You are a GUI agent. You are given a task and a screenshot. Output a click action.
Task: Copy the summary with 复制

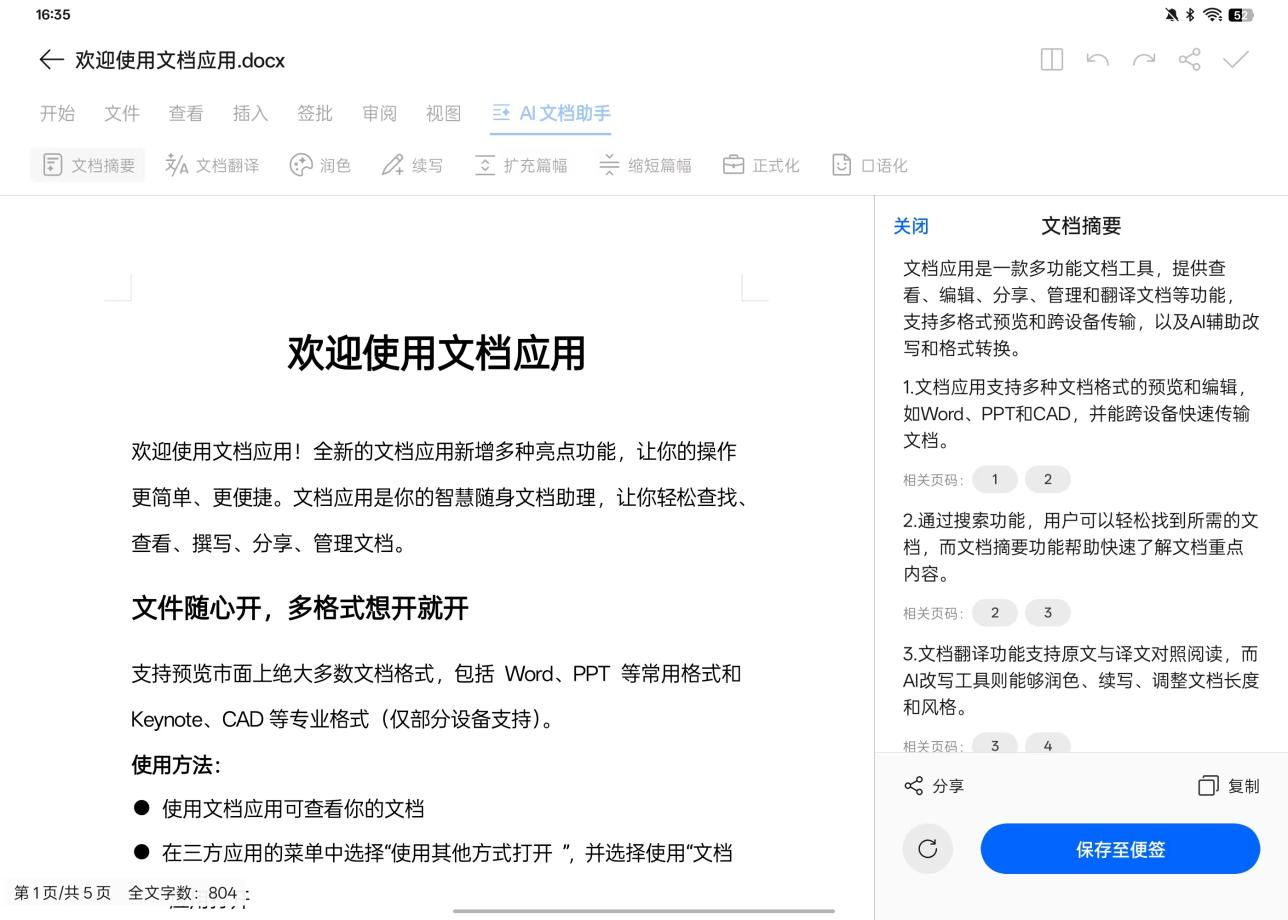1229,786
